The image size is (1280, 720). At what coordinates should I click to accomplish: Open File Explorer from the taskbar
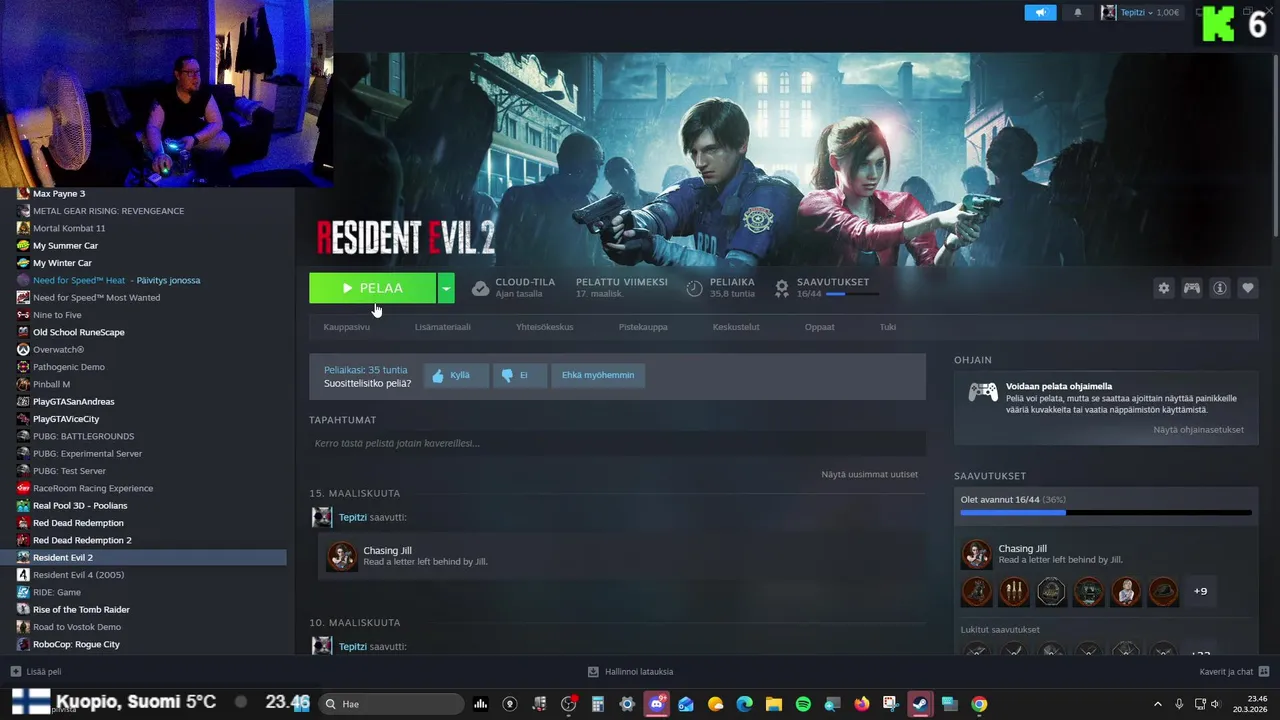coord(774,704)
